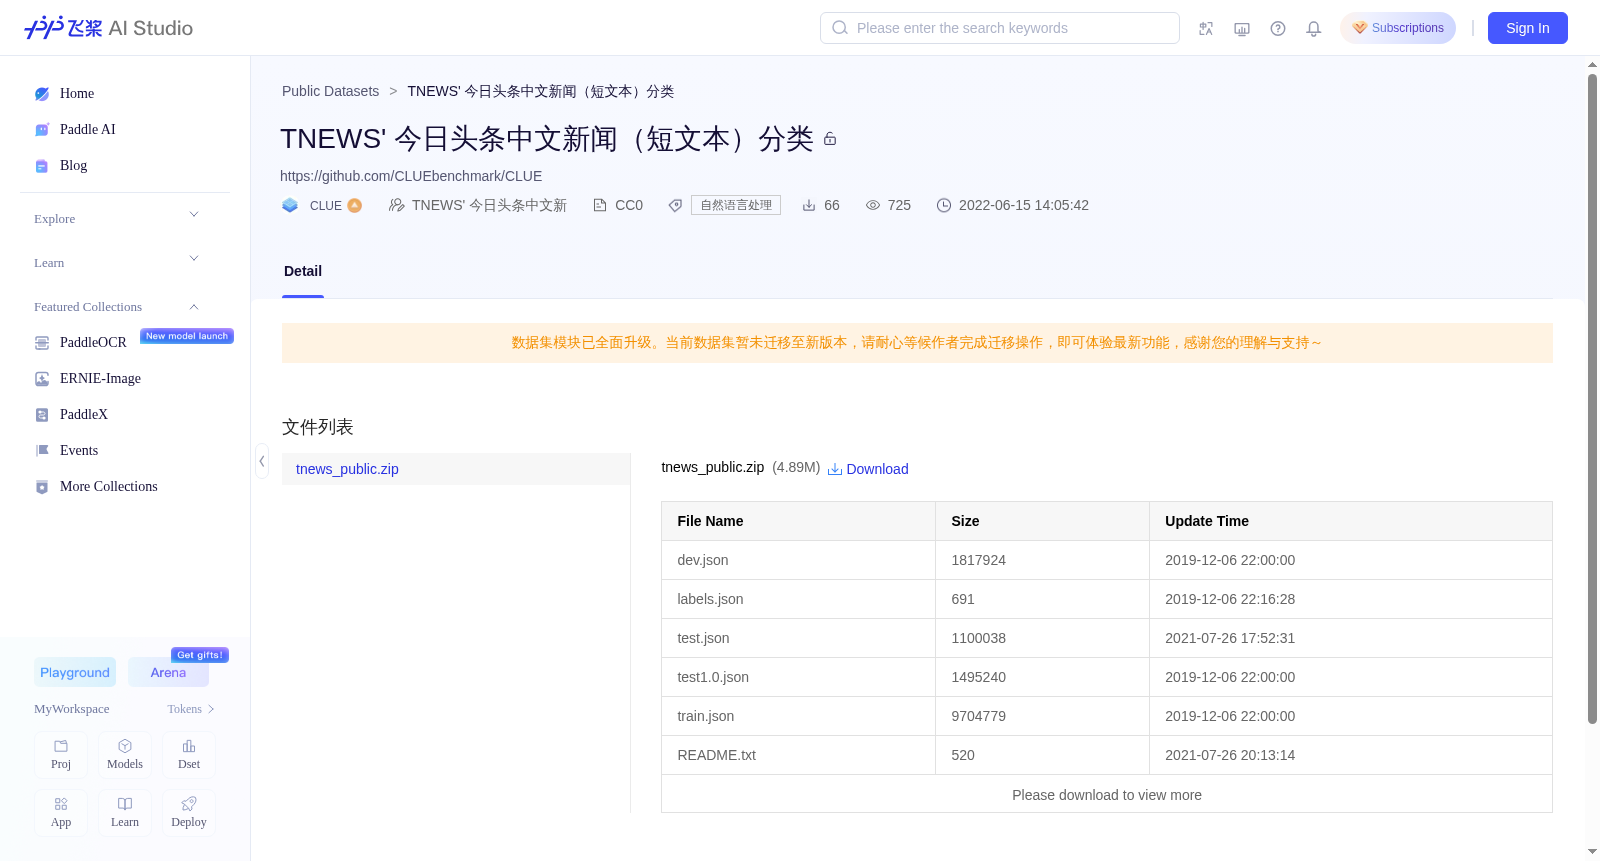Open the notifications bell icon
Viewport: 1600px width, 861px height.
click(1314, 28)
